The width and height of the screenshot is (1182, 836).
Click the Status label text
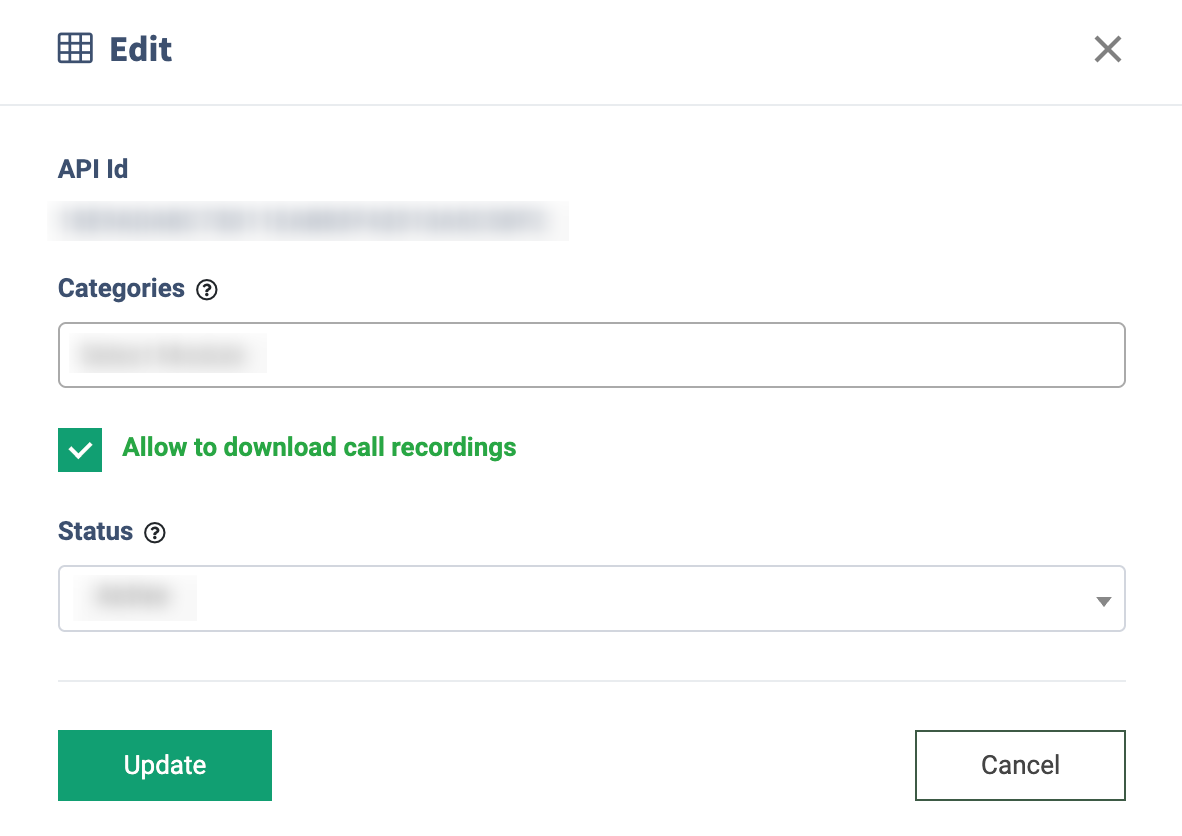tap(95, 531)
